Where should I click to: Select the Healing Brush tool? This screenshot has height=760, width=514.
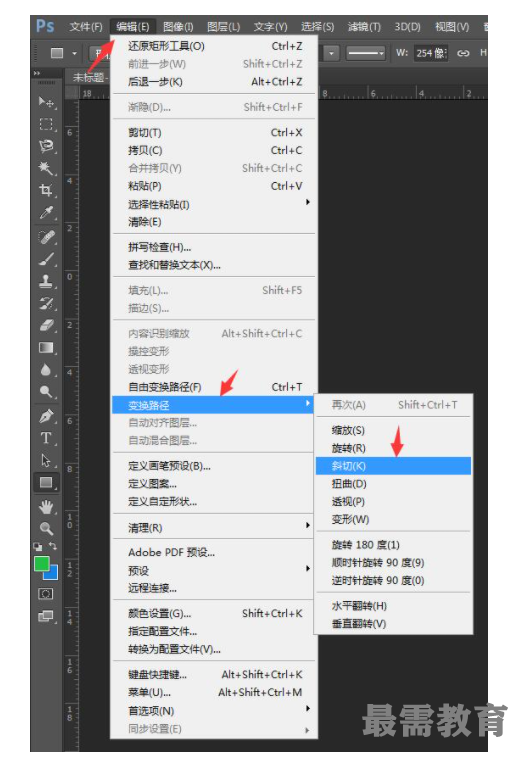coord(47,237)
